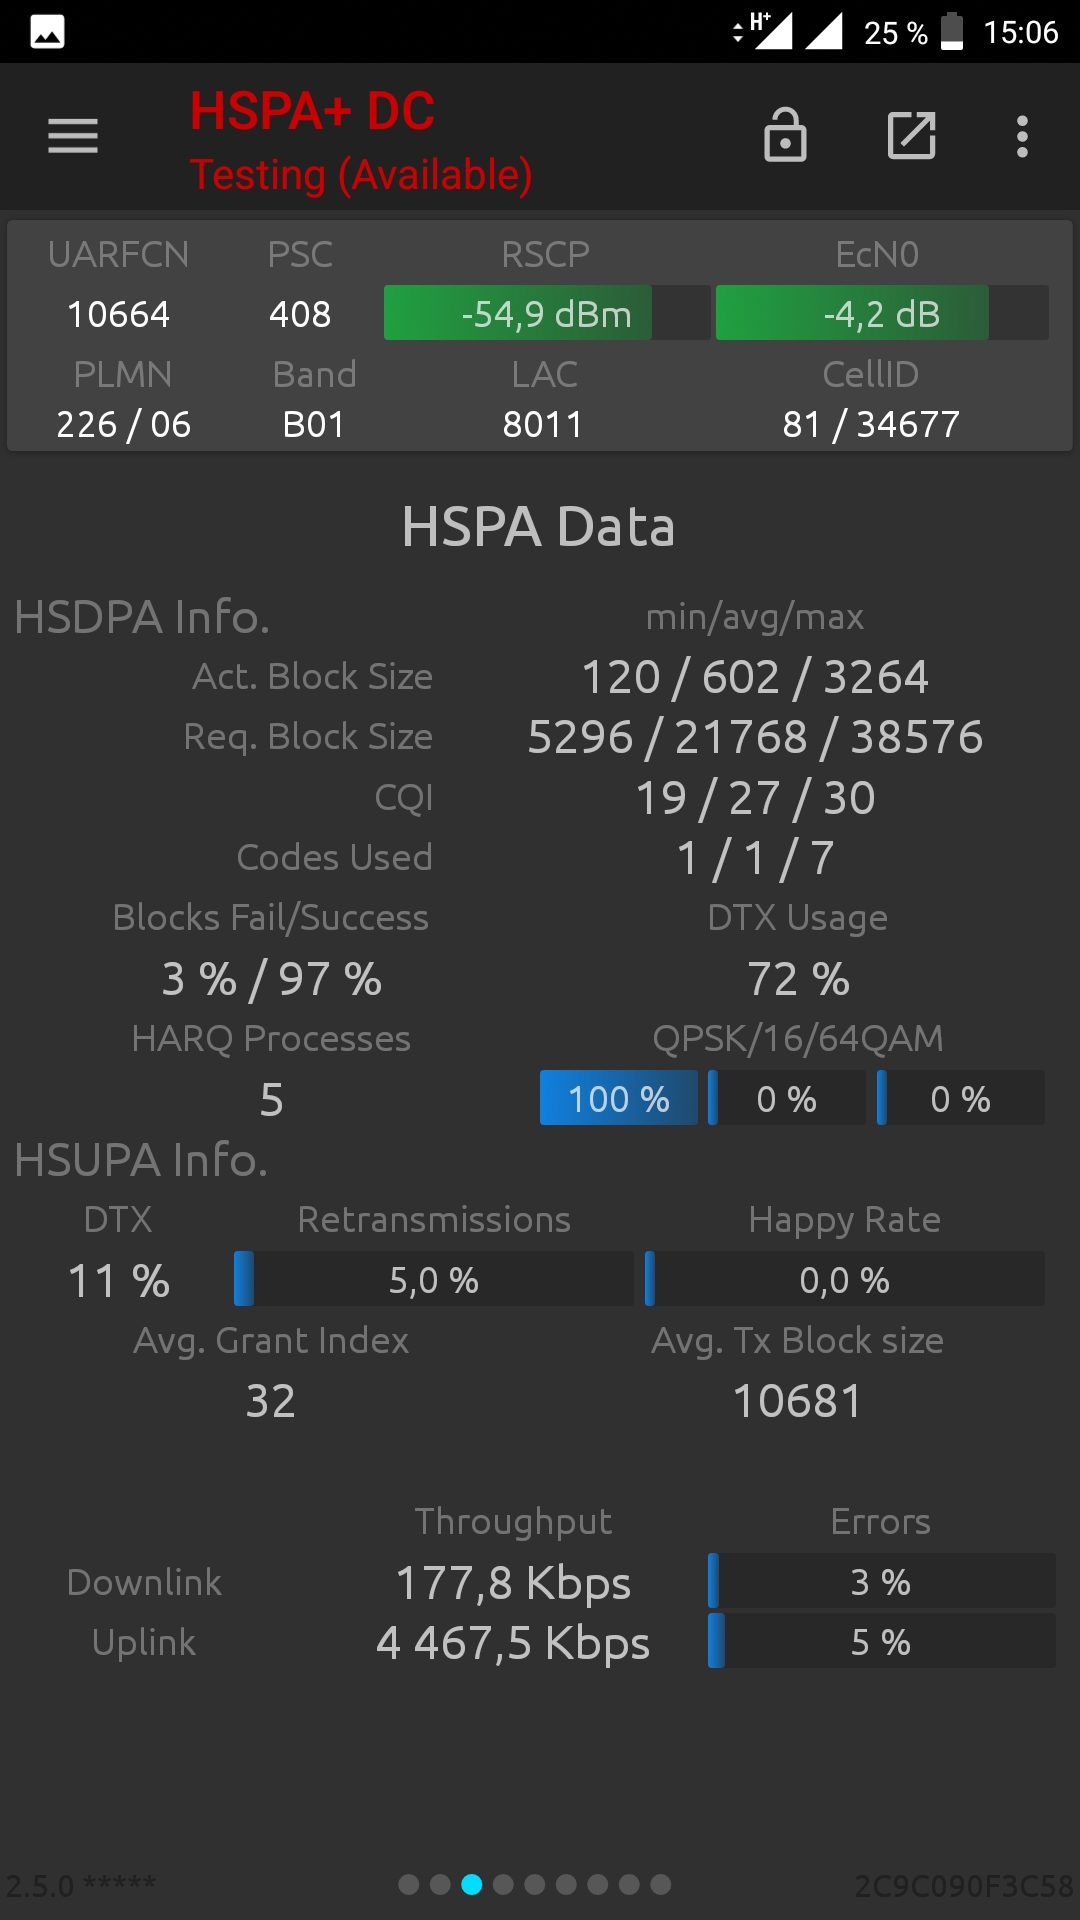Tap the QPSK 100 % modulation bar
This screenshot has width=1080, height=1920.
click(x=619, y=1098)
